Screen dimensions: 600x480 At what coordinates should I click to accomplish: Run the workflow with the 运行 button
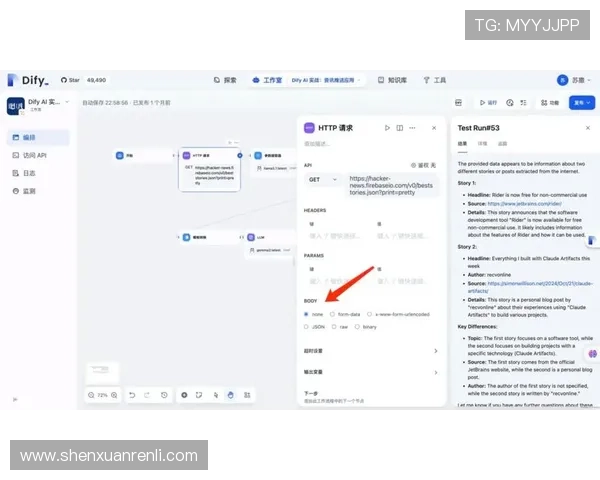click(x=488, y=103)
